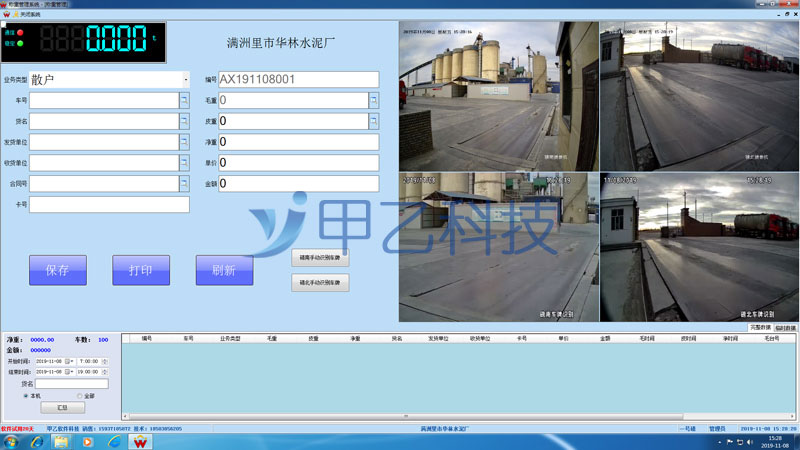Click the lookup icon beside 合同号 field

pyautogui.click(x=184, y=184)
